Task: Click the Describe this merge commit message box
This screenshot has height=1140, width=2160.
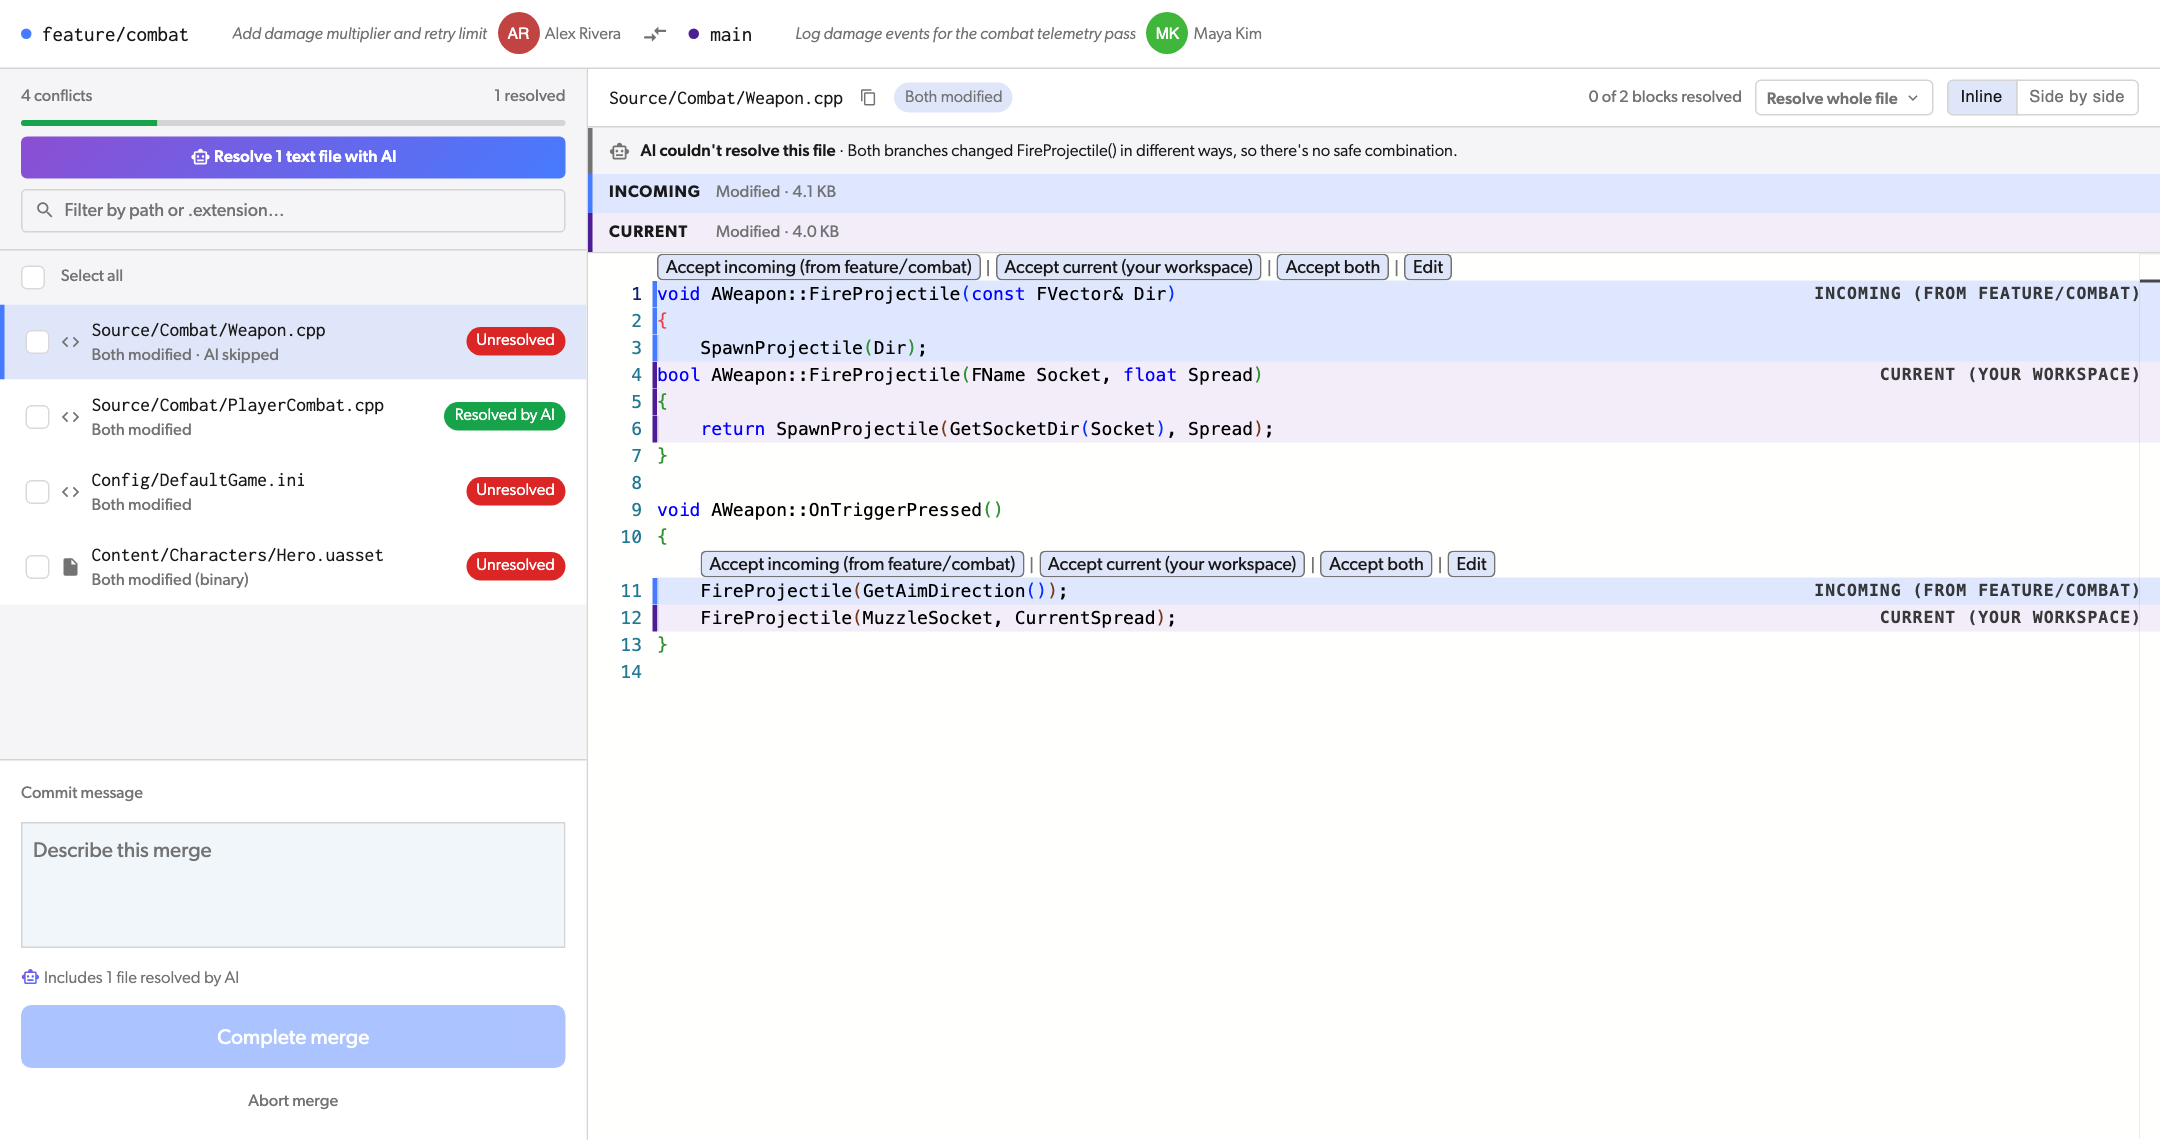Action: (293, 885)
